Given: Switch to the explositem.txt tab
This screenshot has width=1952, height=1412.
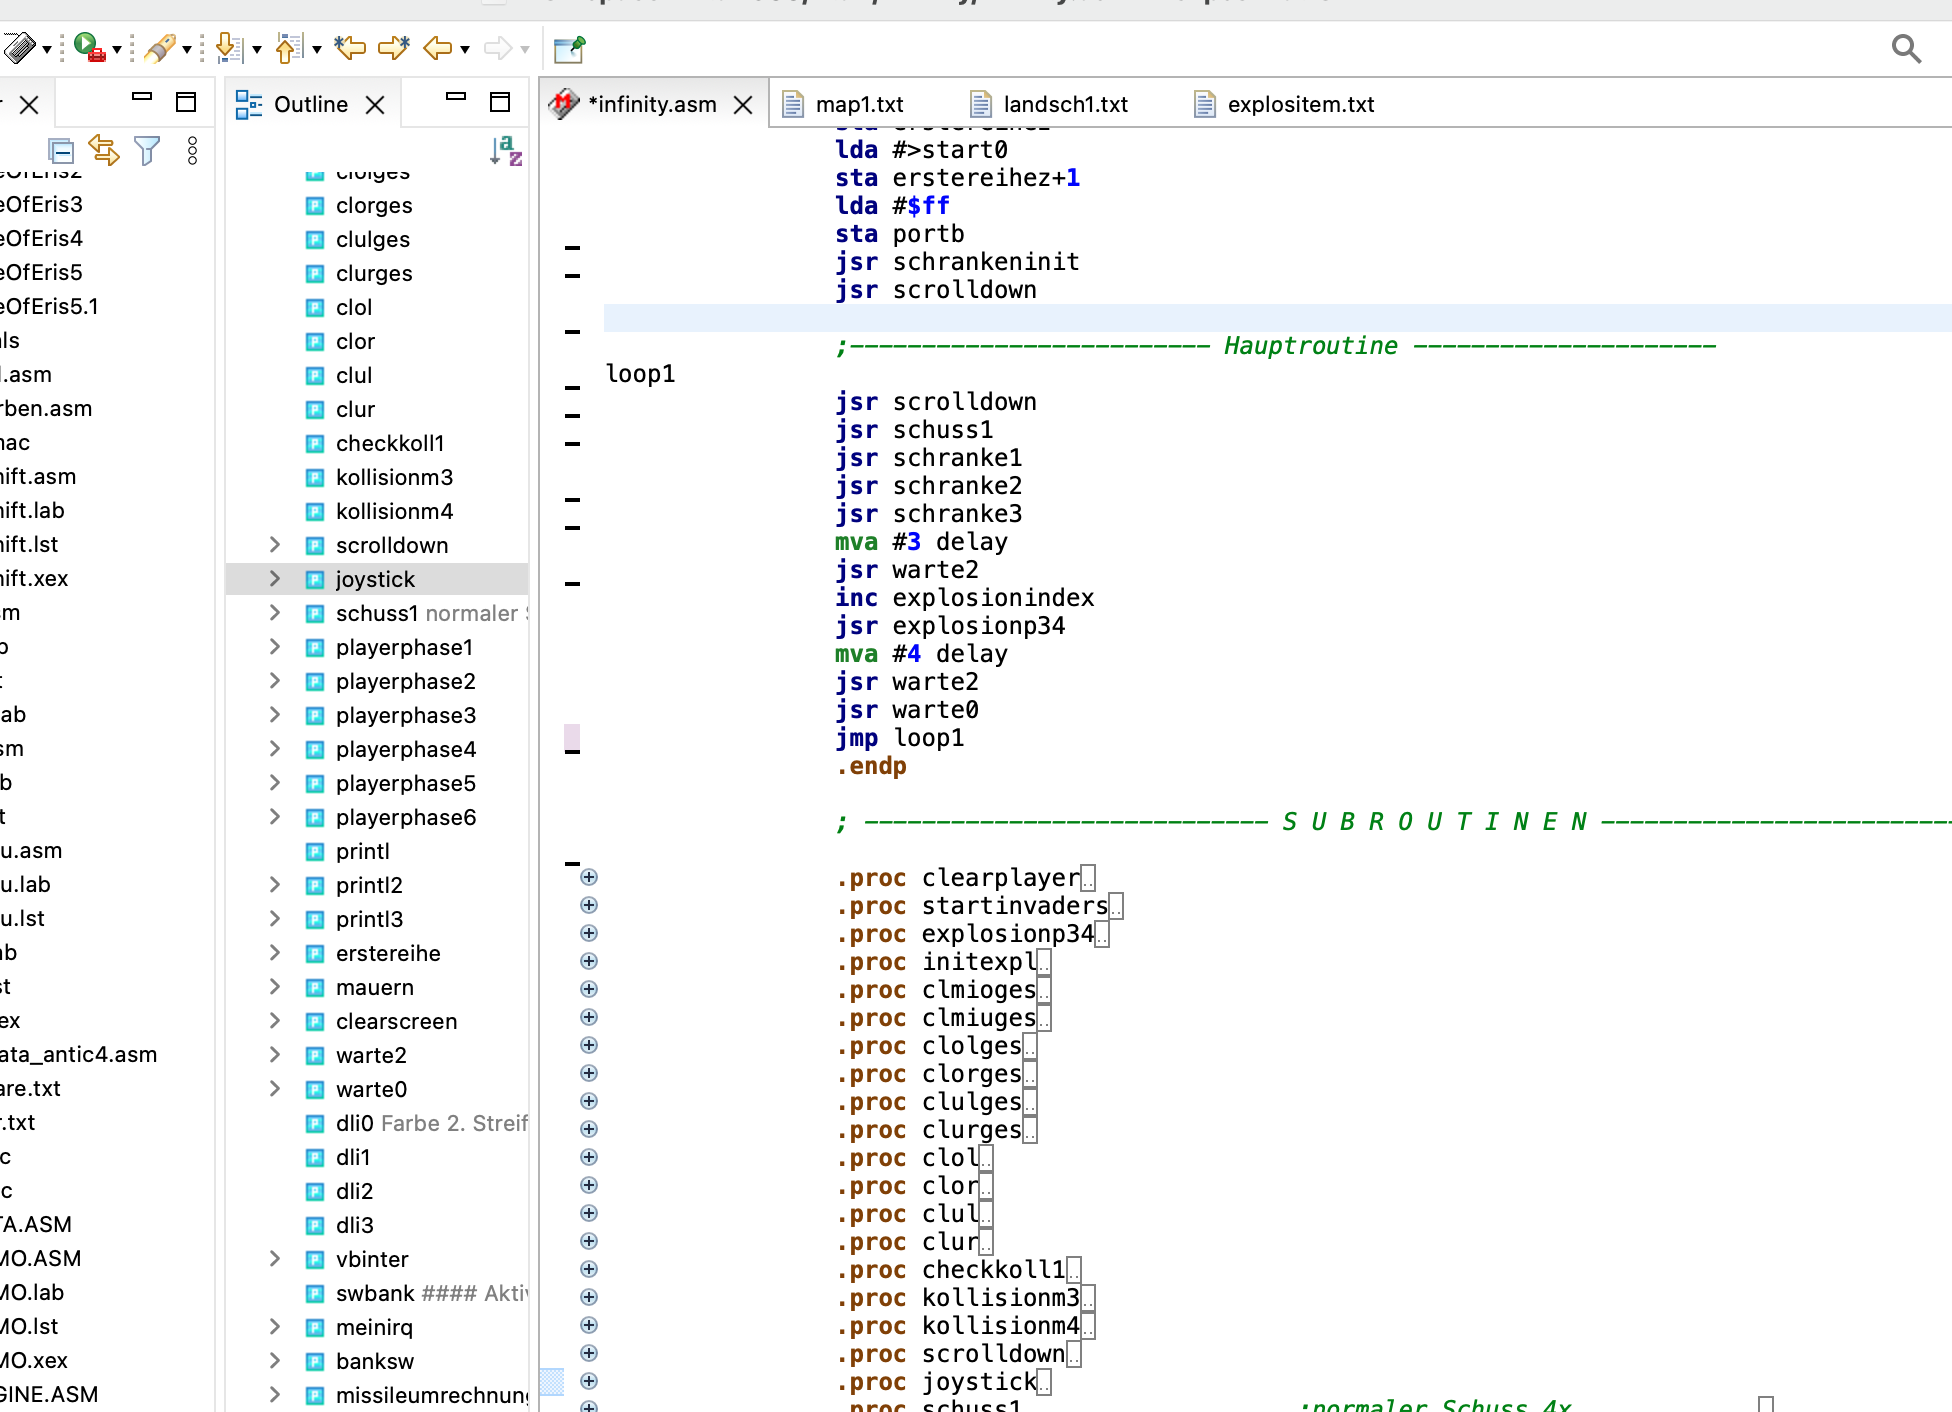Looking at the screenshot, I should (x=1300, y=104).
